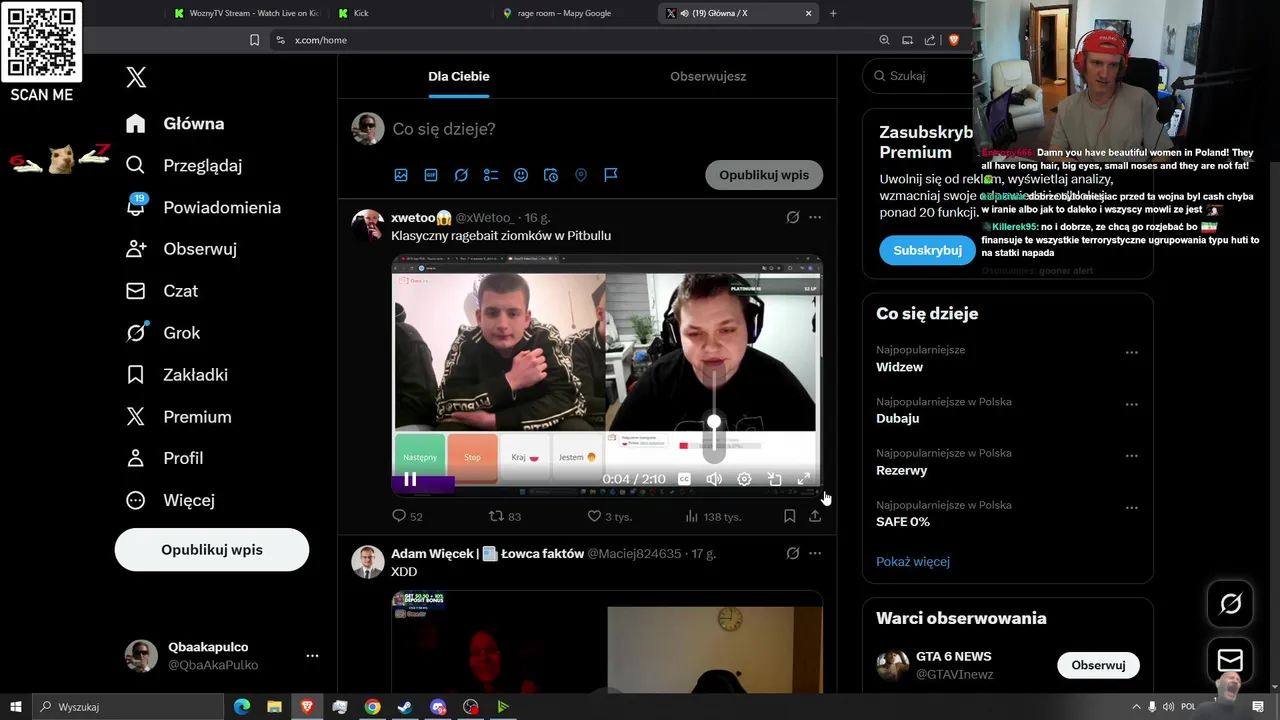Switch to the Obserwujesz tab
Image resolution: width=1280 pixels, height=720 pixels.
click(x=708, y=76)
